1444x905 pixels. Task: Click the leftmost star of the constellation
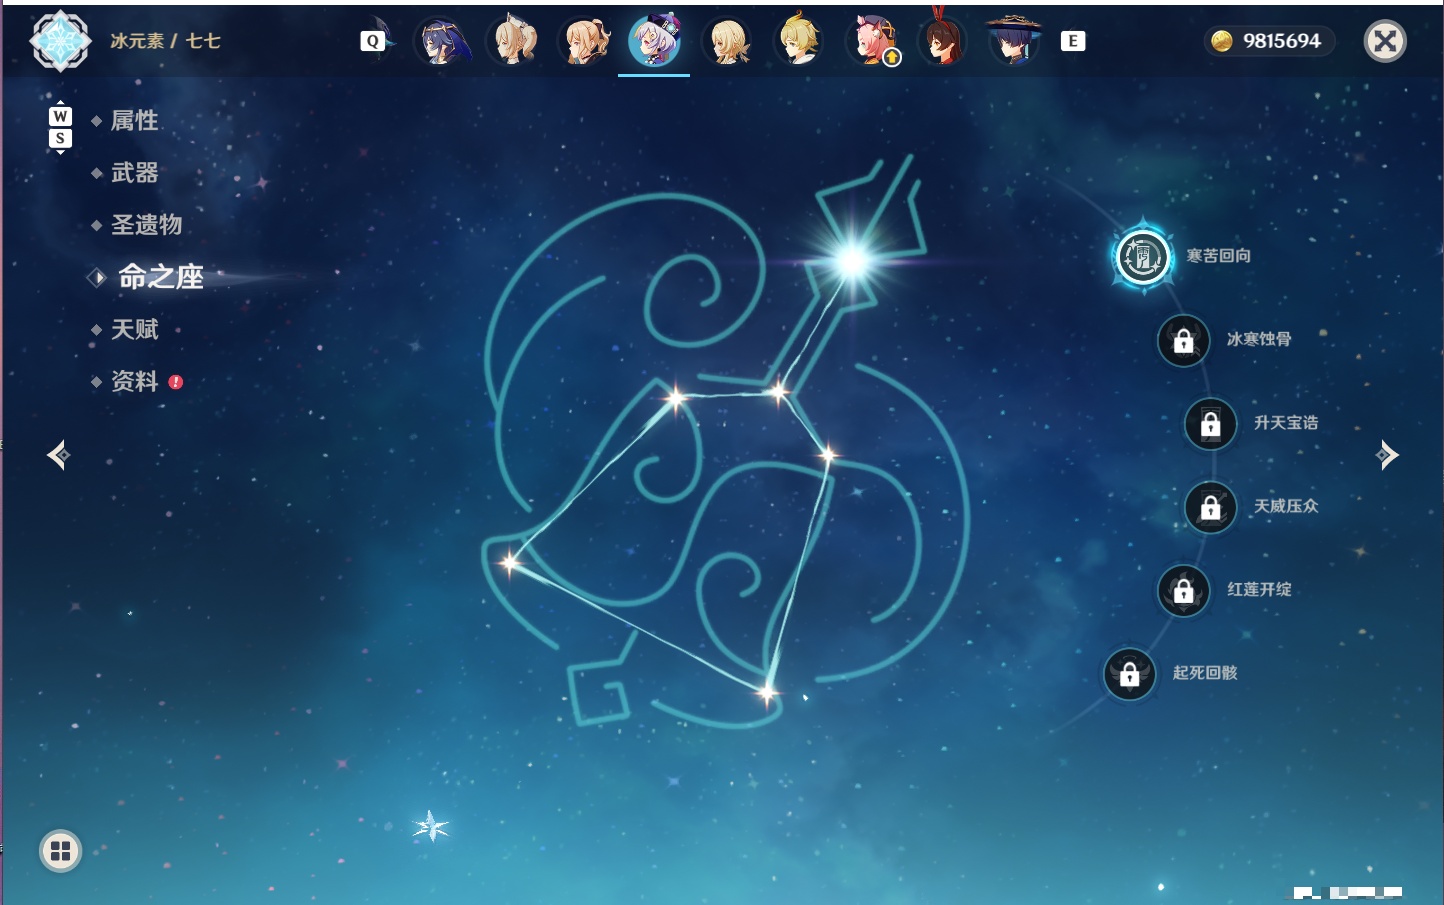(510, 562)
